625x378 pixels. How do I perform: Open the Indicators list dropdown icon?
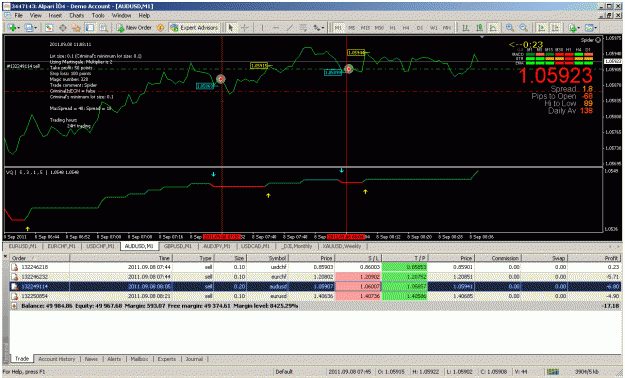point(573,28)
